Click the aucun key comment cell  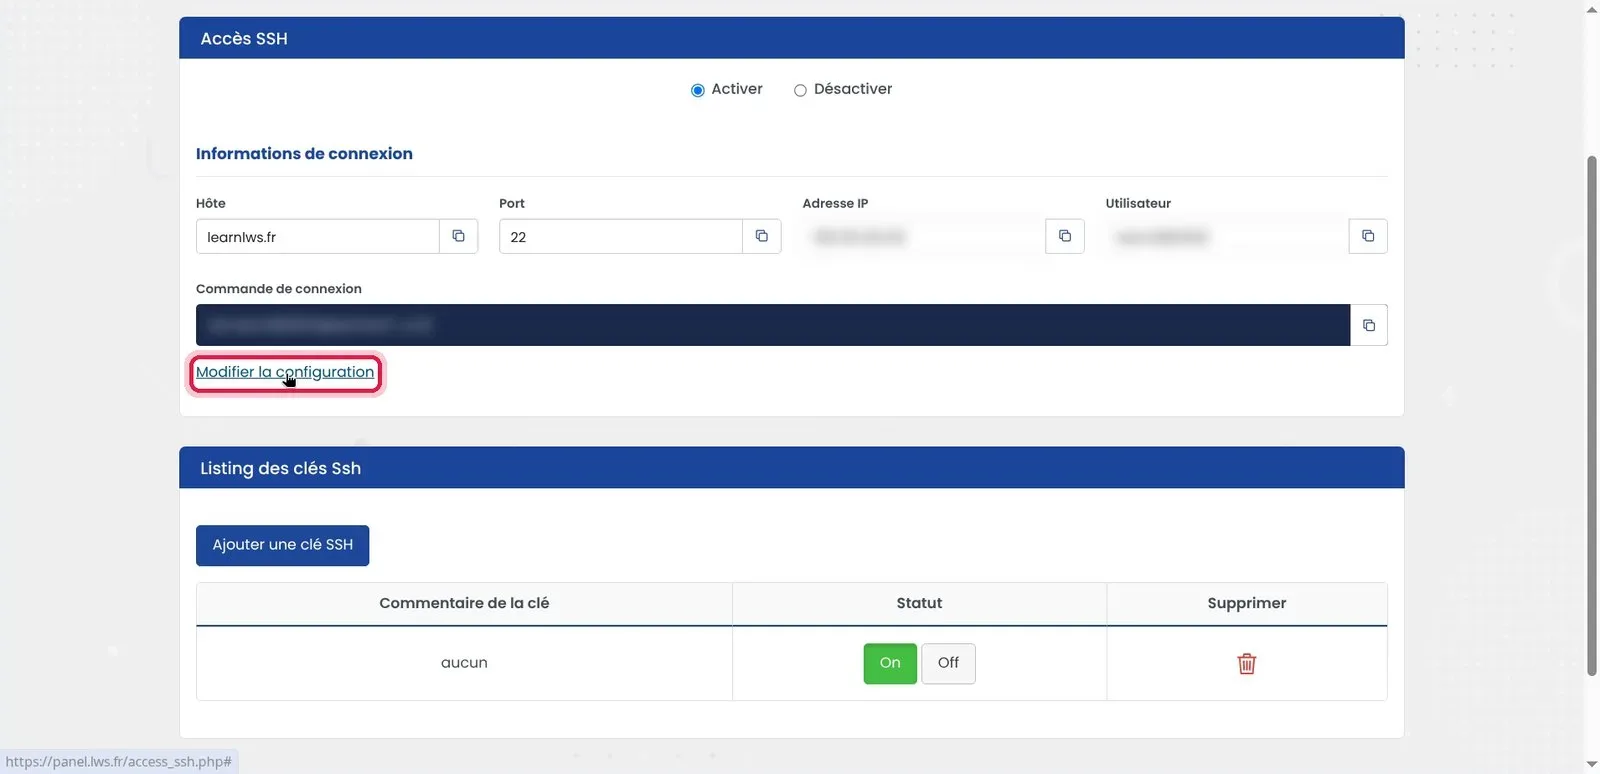tap(464, 663)
